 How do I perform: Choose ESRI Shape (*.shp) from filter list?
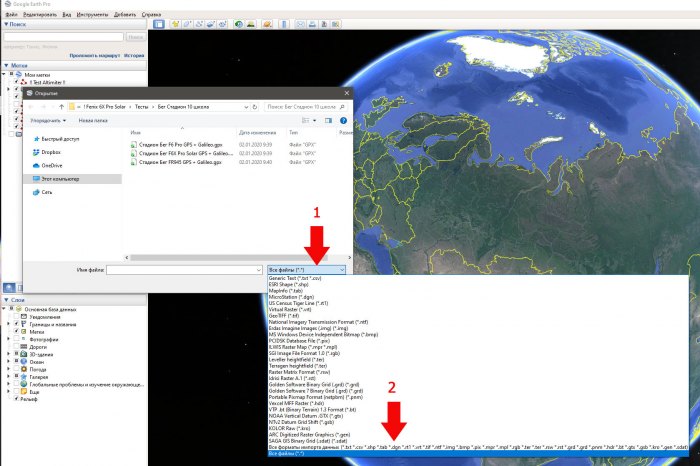288,284
